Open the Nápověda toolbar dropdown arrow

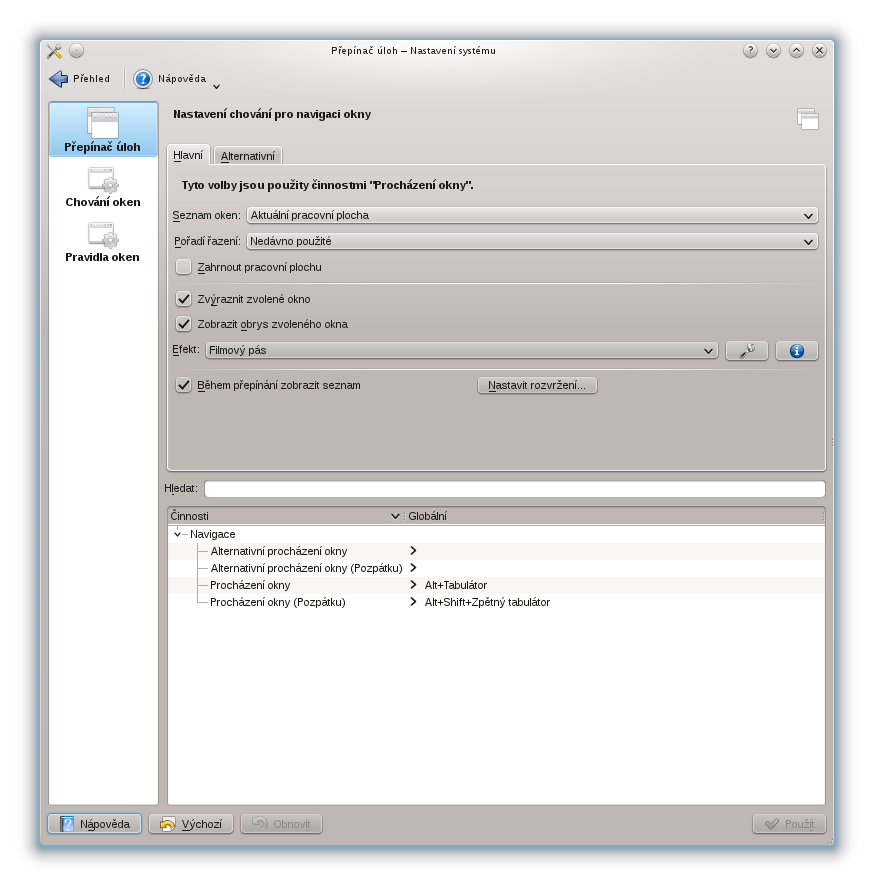click(217, 87)
